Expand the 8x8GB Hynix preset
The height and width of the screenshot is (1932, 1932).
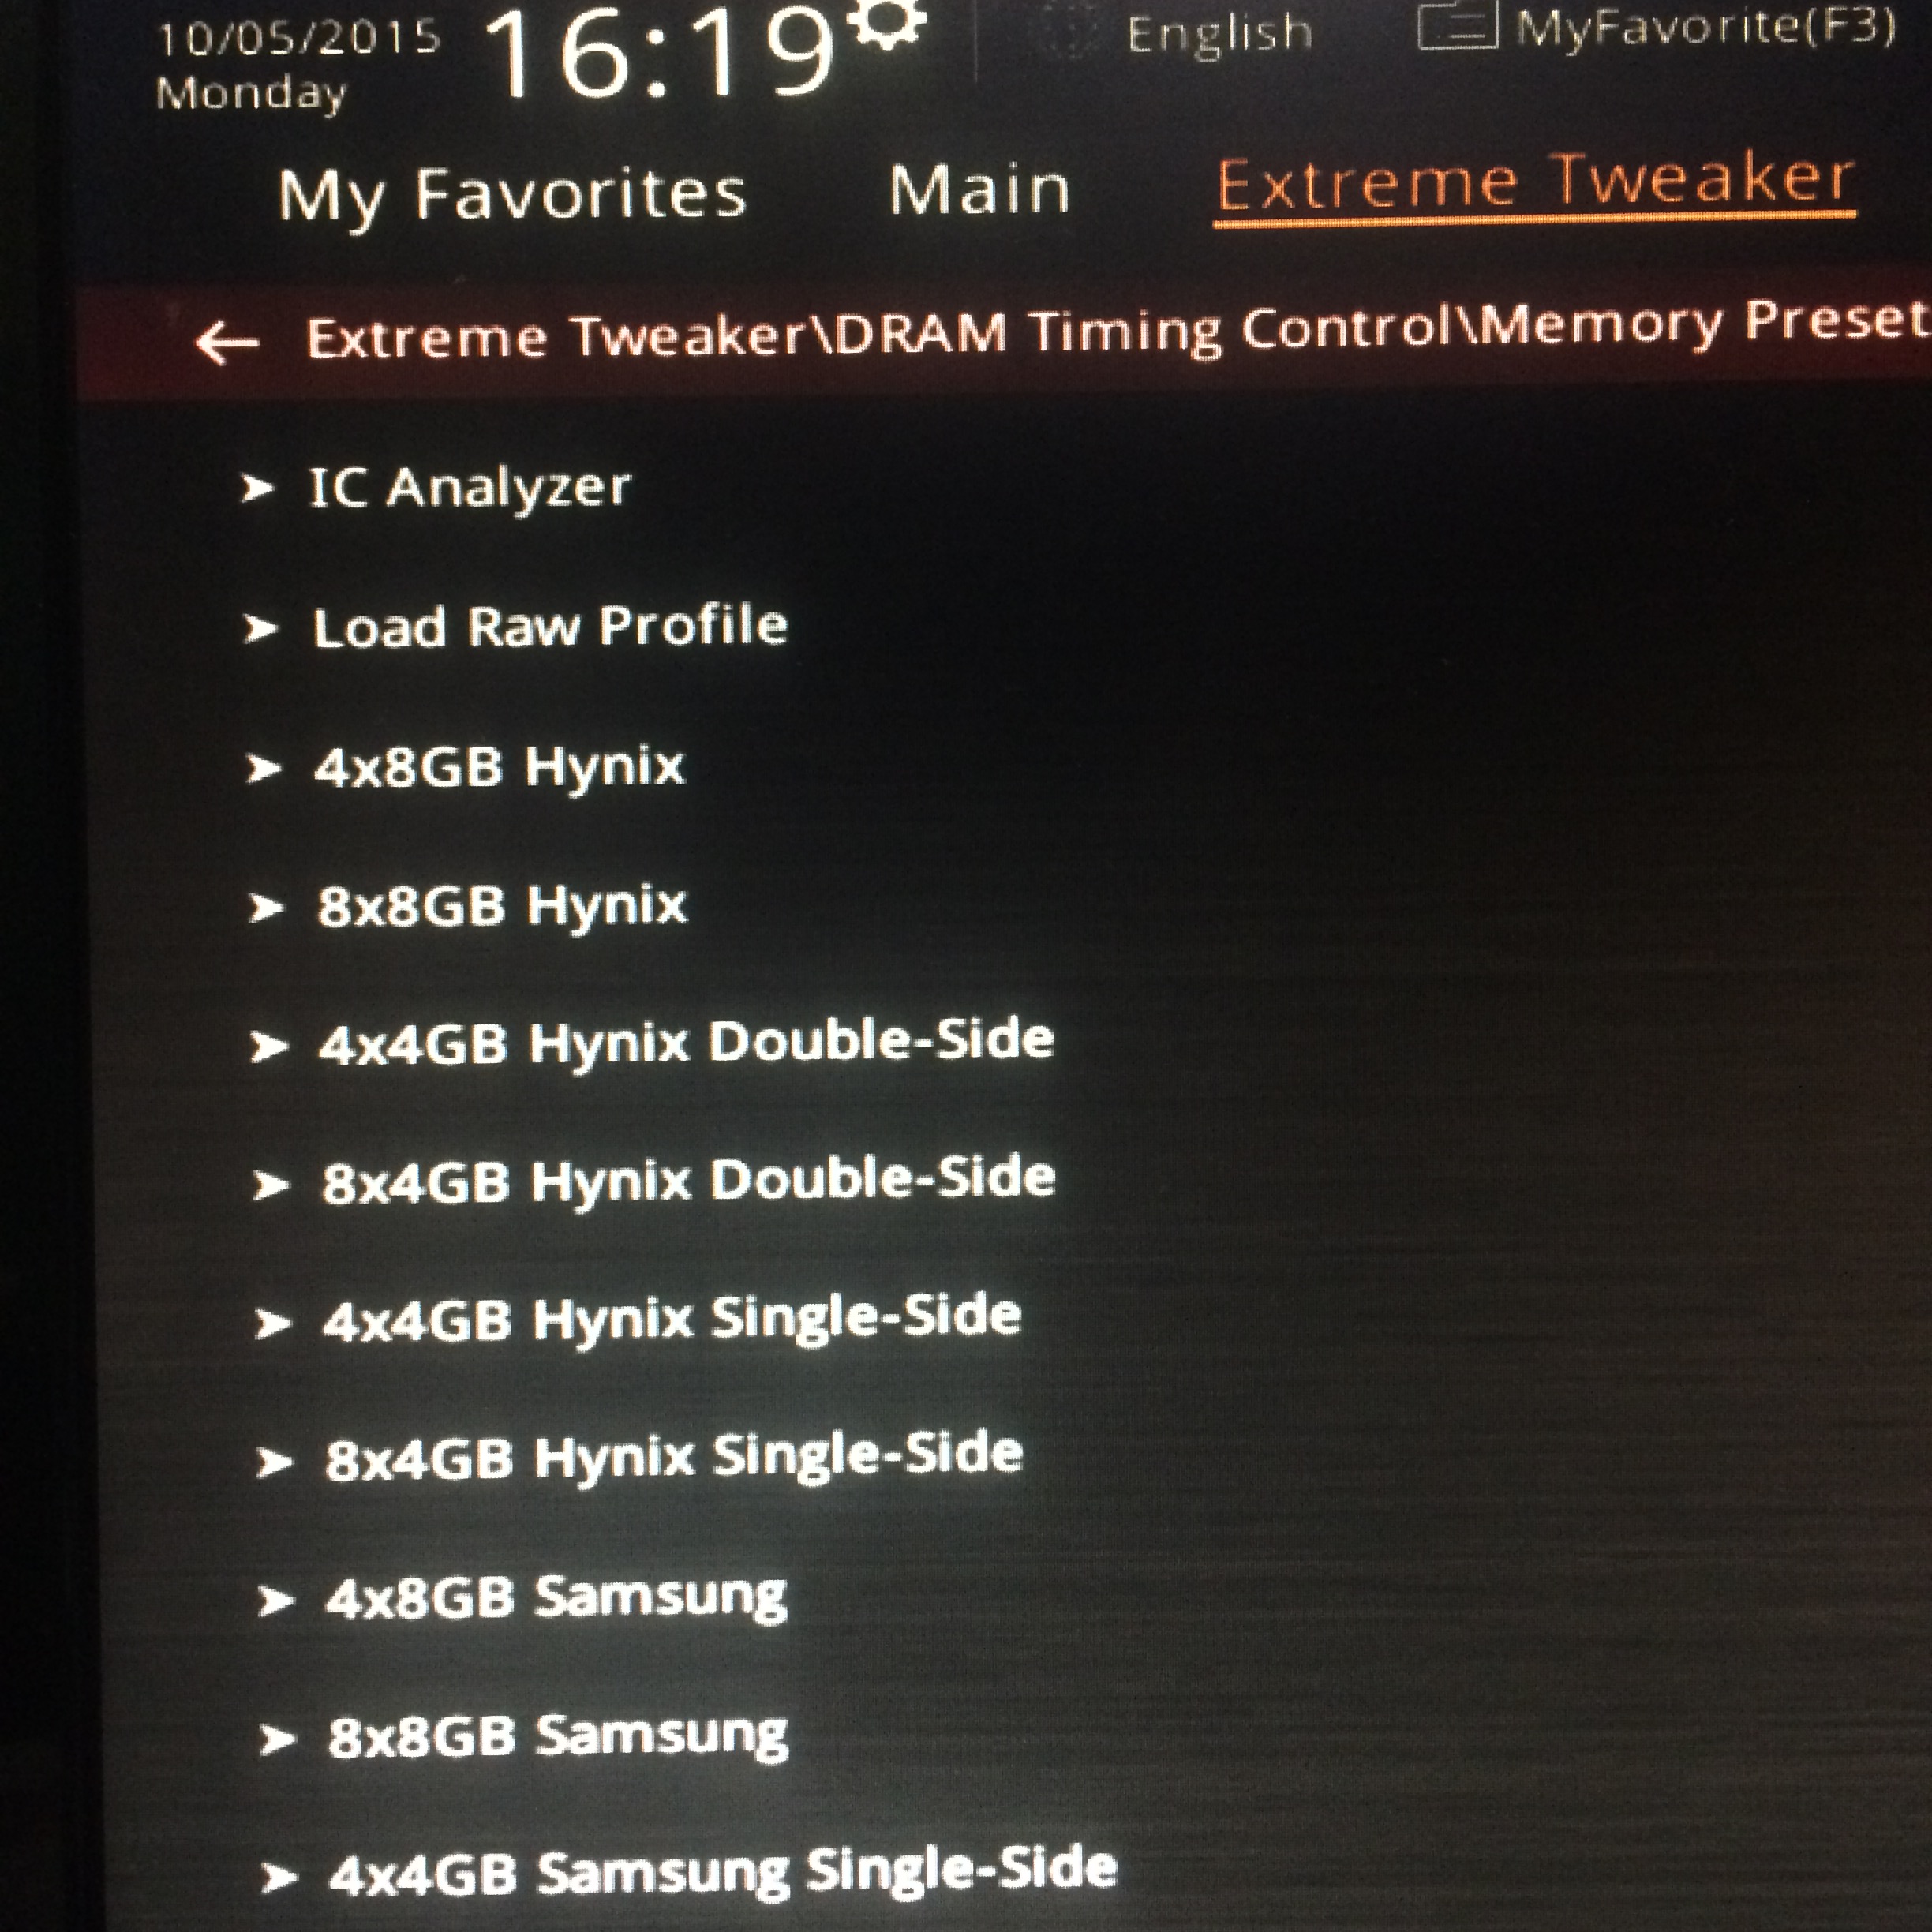pyautogui.click(x=502, y=906)
